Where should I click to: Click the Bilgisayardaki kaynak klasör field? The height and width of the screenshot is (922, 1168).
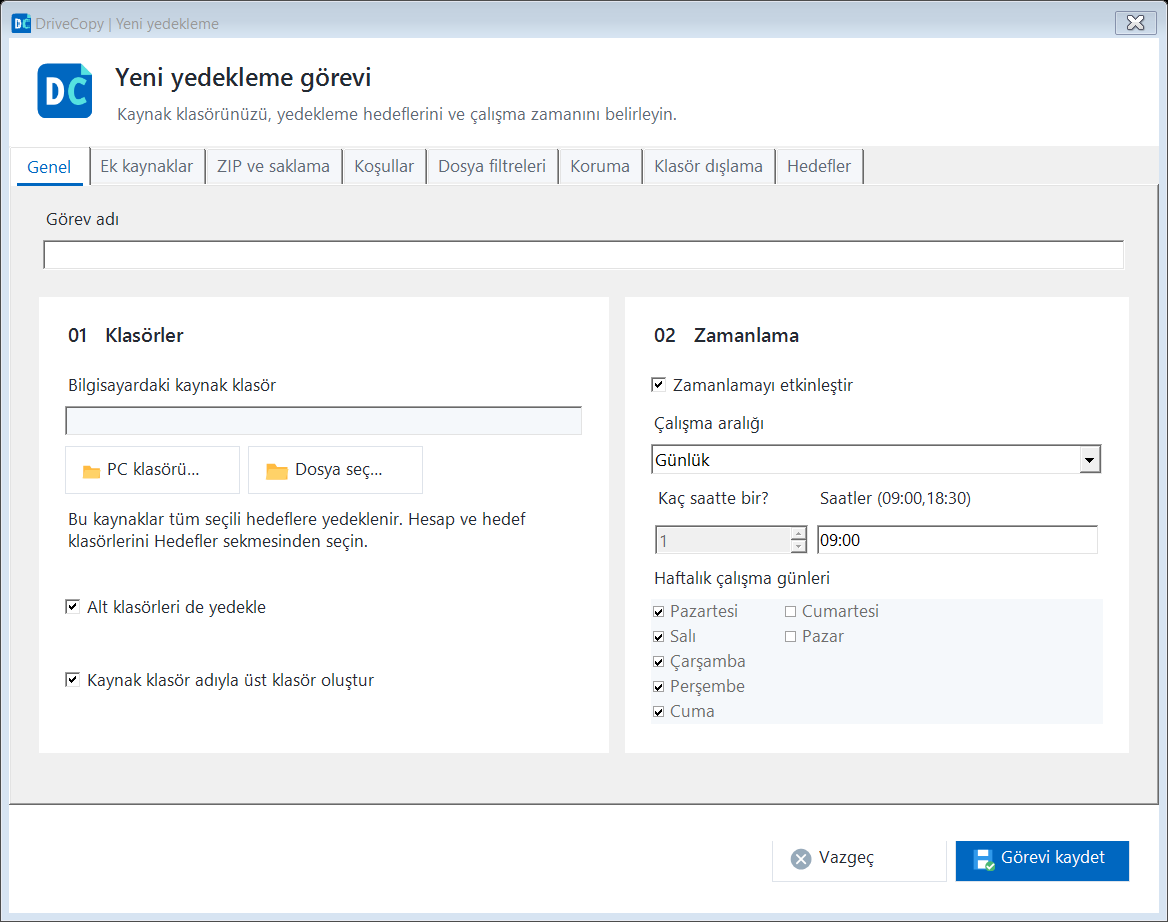(x=323, y=421)
